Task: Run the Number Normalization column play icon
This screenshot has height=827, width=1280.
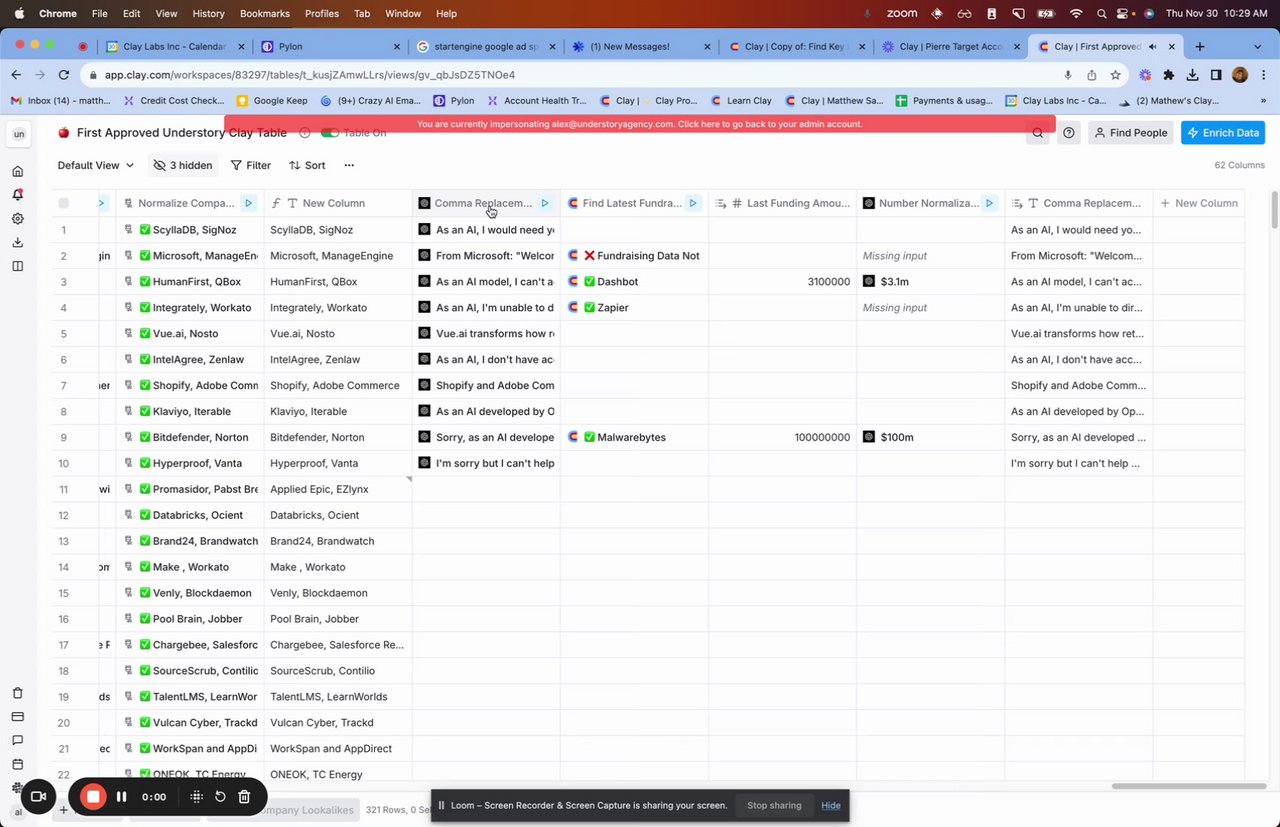Action: (x=989, y=203)
